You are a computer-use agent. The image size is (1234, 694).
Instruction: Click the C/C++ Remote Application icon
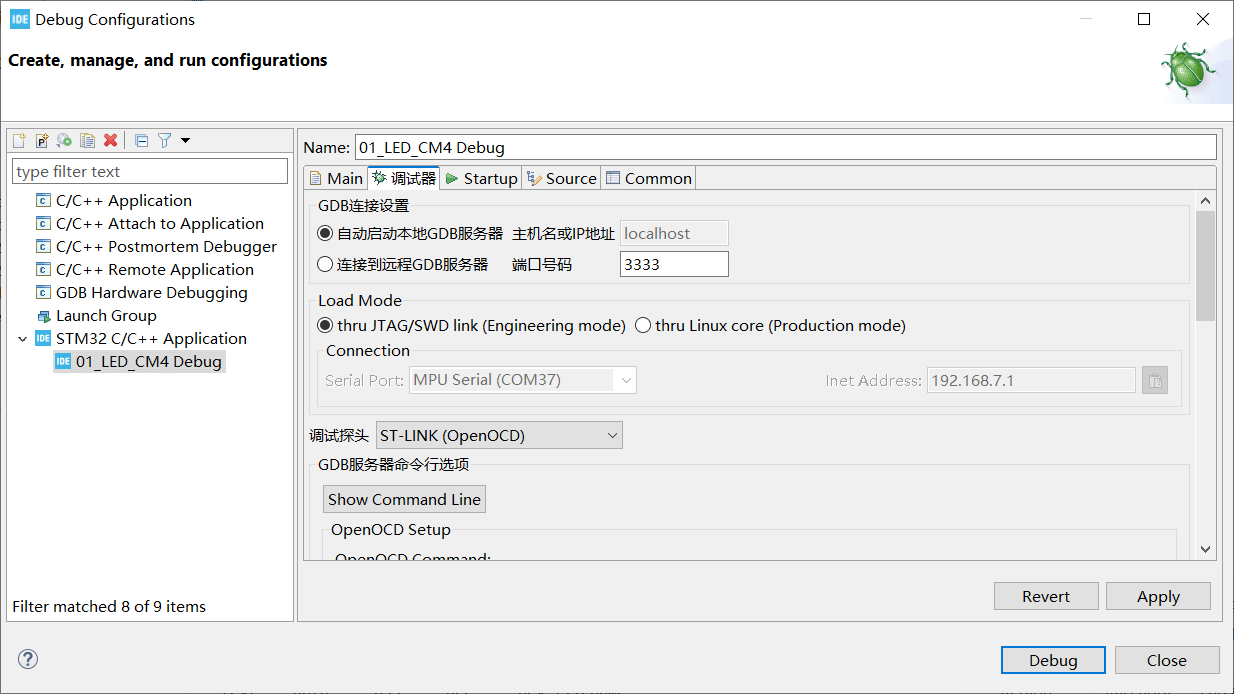coord(43,270)
